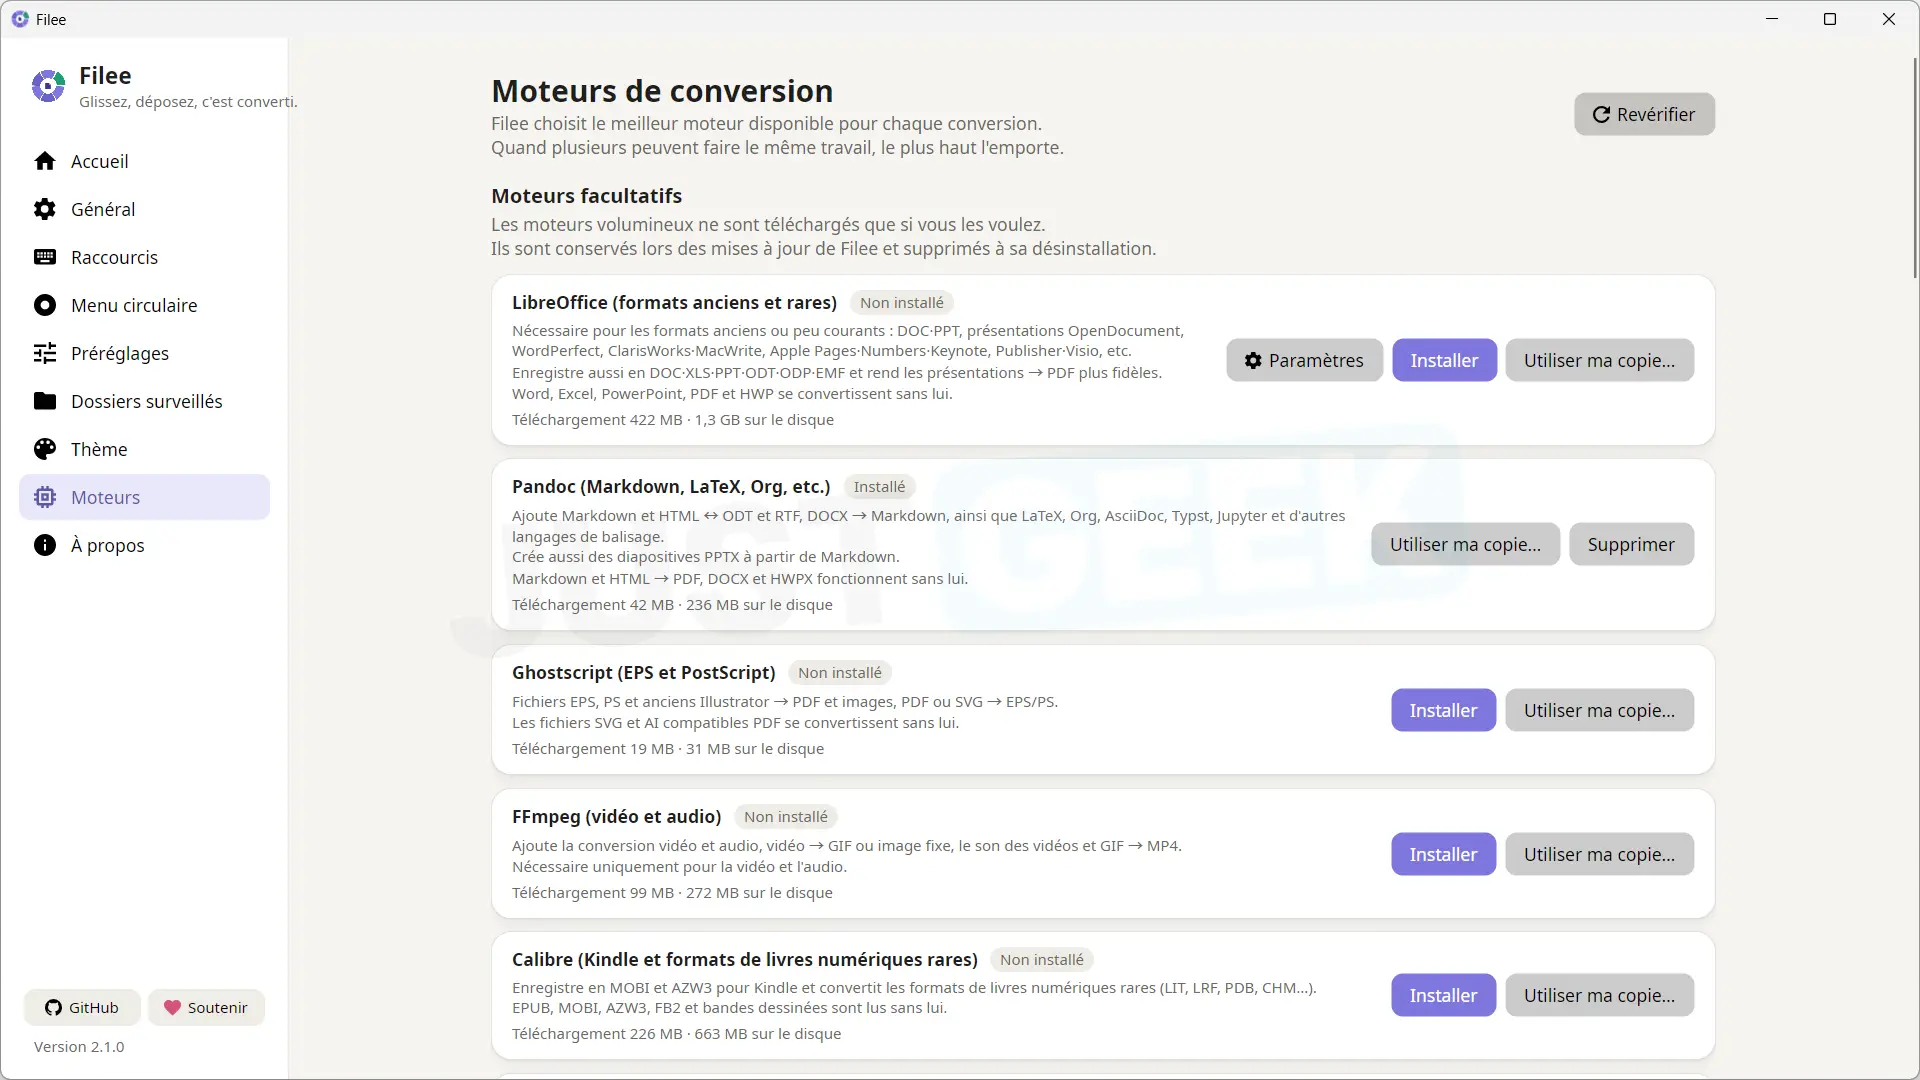
Task: Click the Accueil home icon
Action: 45,161
